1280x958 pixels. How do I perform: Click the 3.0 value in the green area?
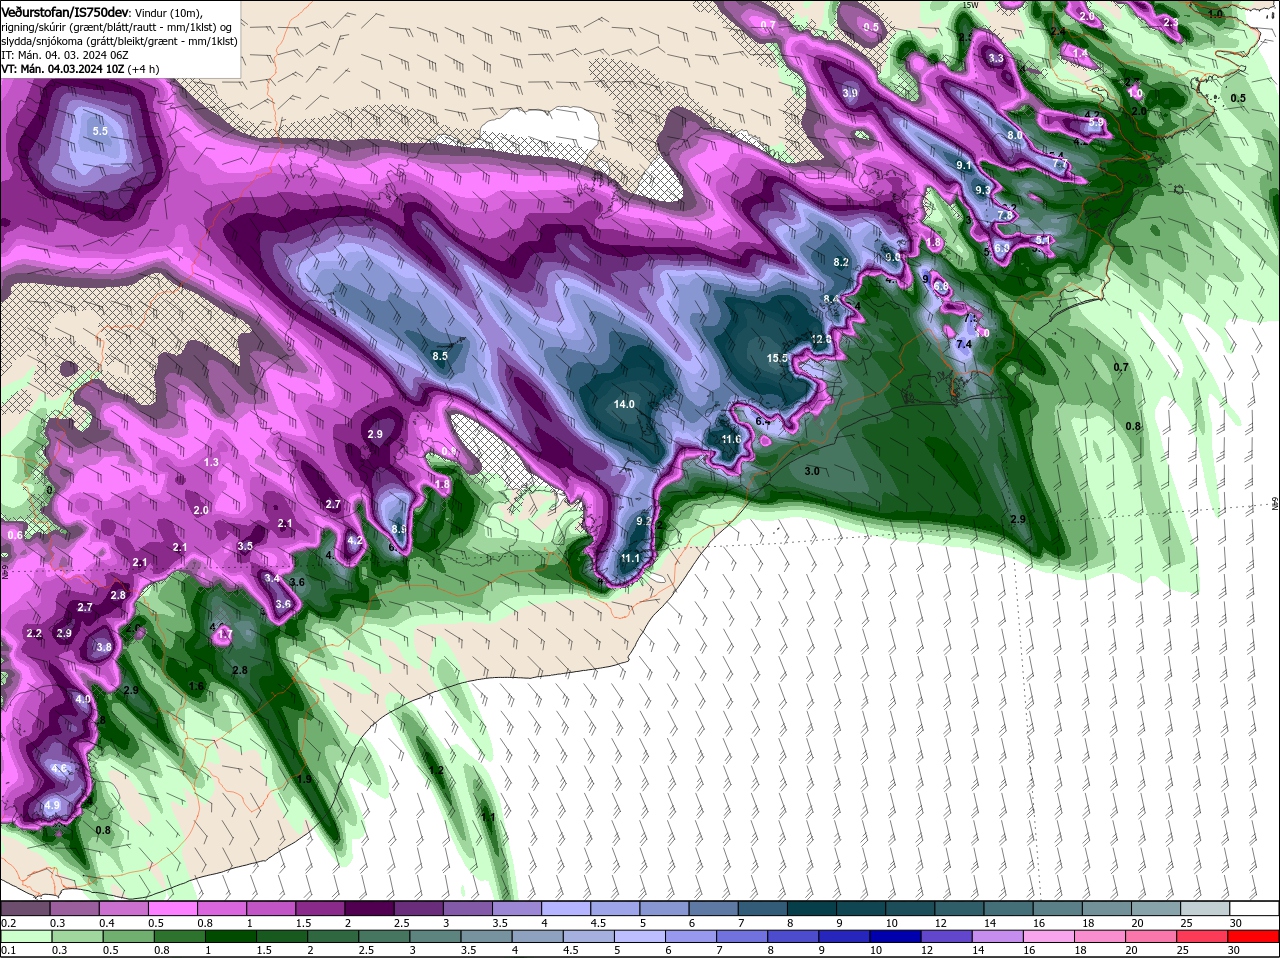pyautogui.click(x=812, y=470)
